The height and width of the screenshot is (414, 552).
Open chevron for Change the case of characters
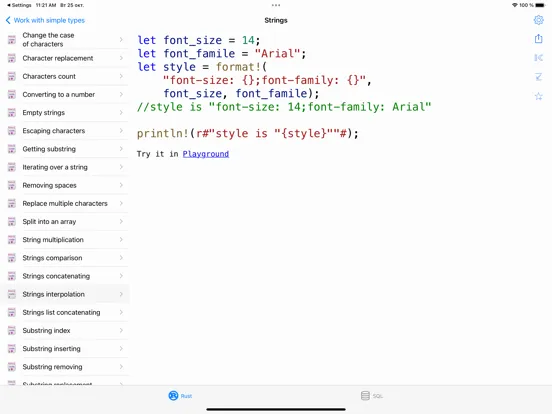(x=121, y=39)
